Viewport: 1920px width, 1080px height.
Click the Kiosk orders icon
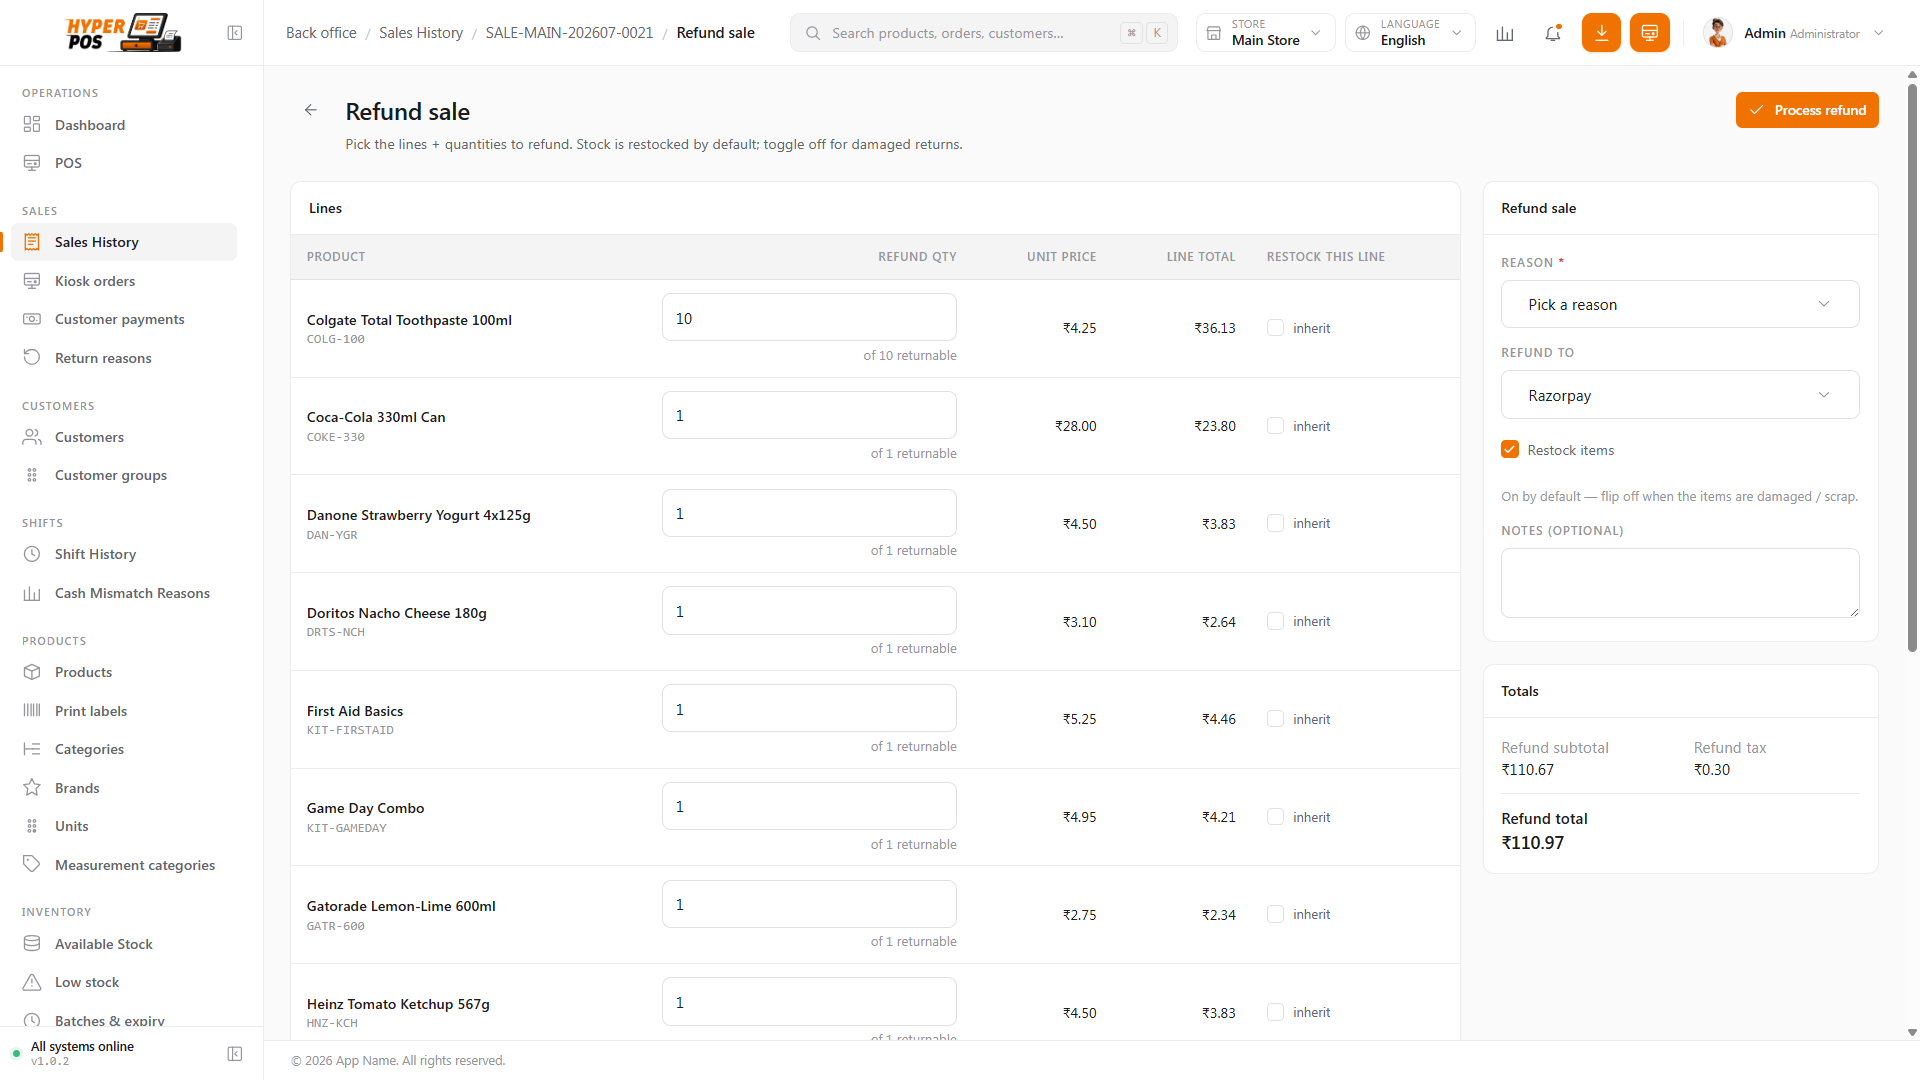coord(32,281)
